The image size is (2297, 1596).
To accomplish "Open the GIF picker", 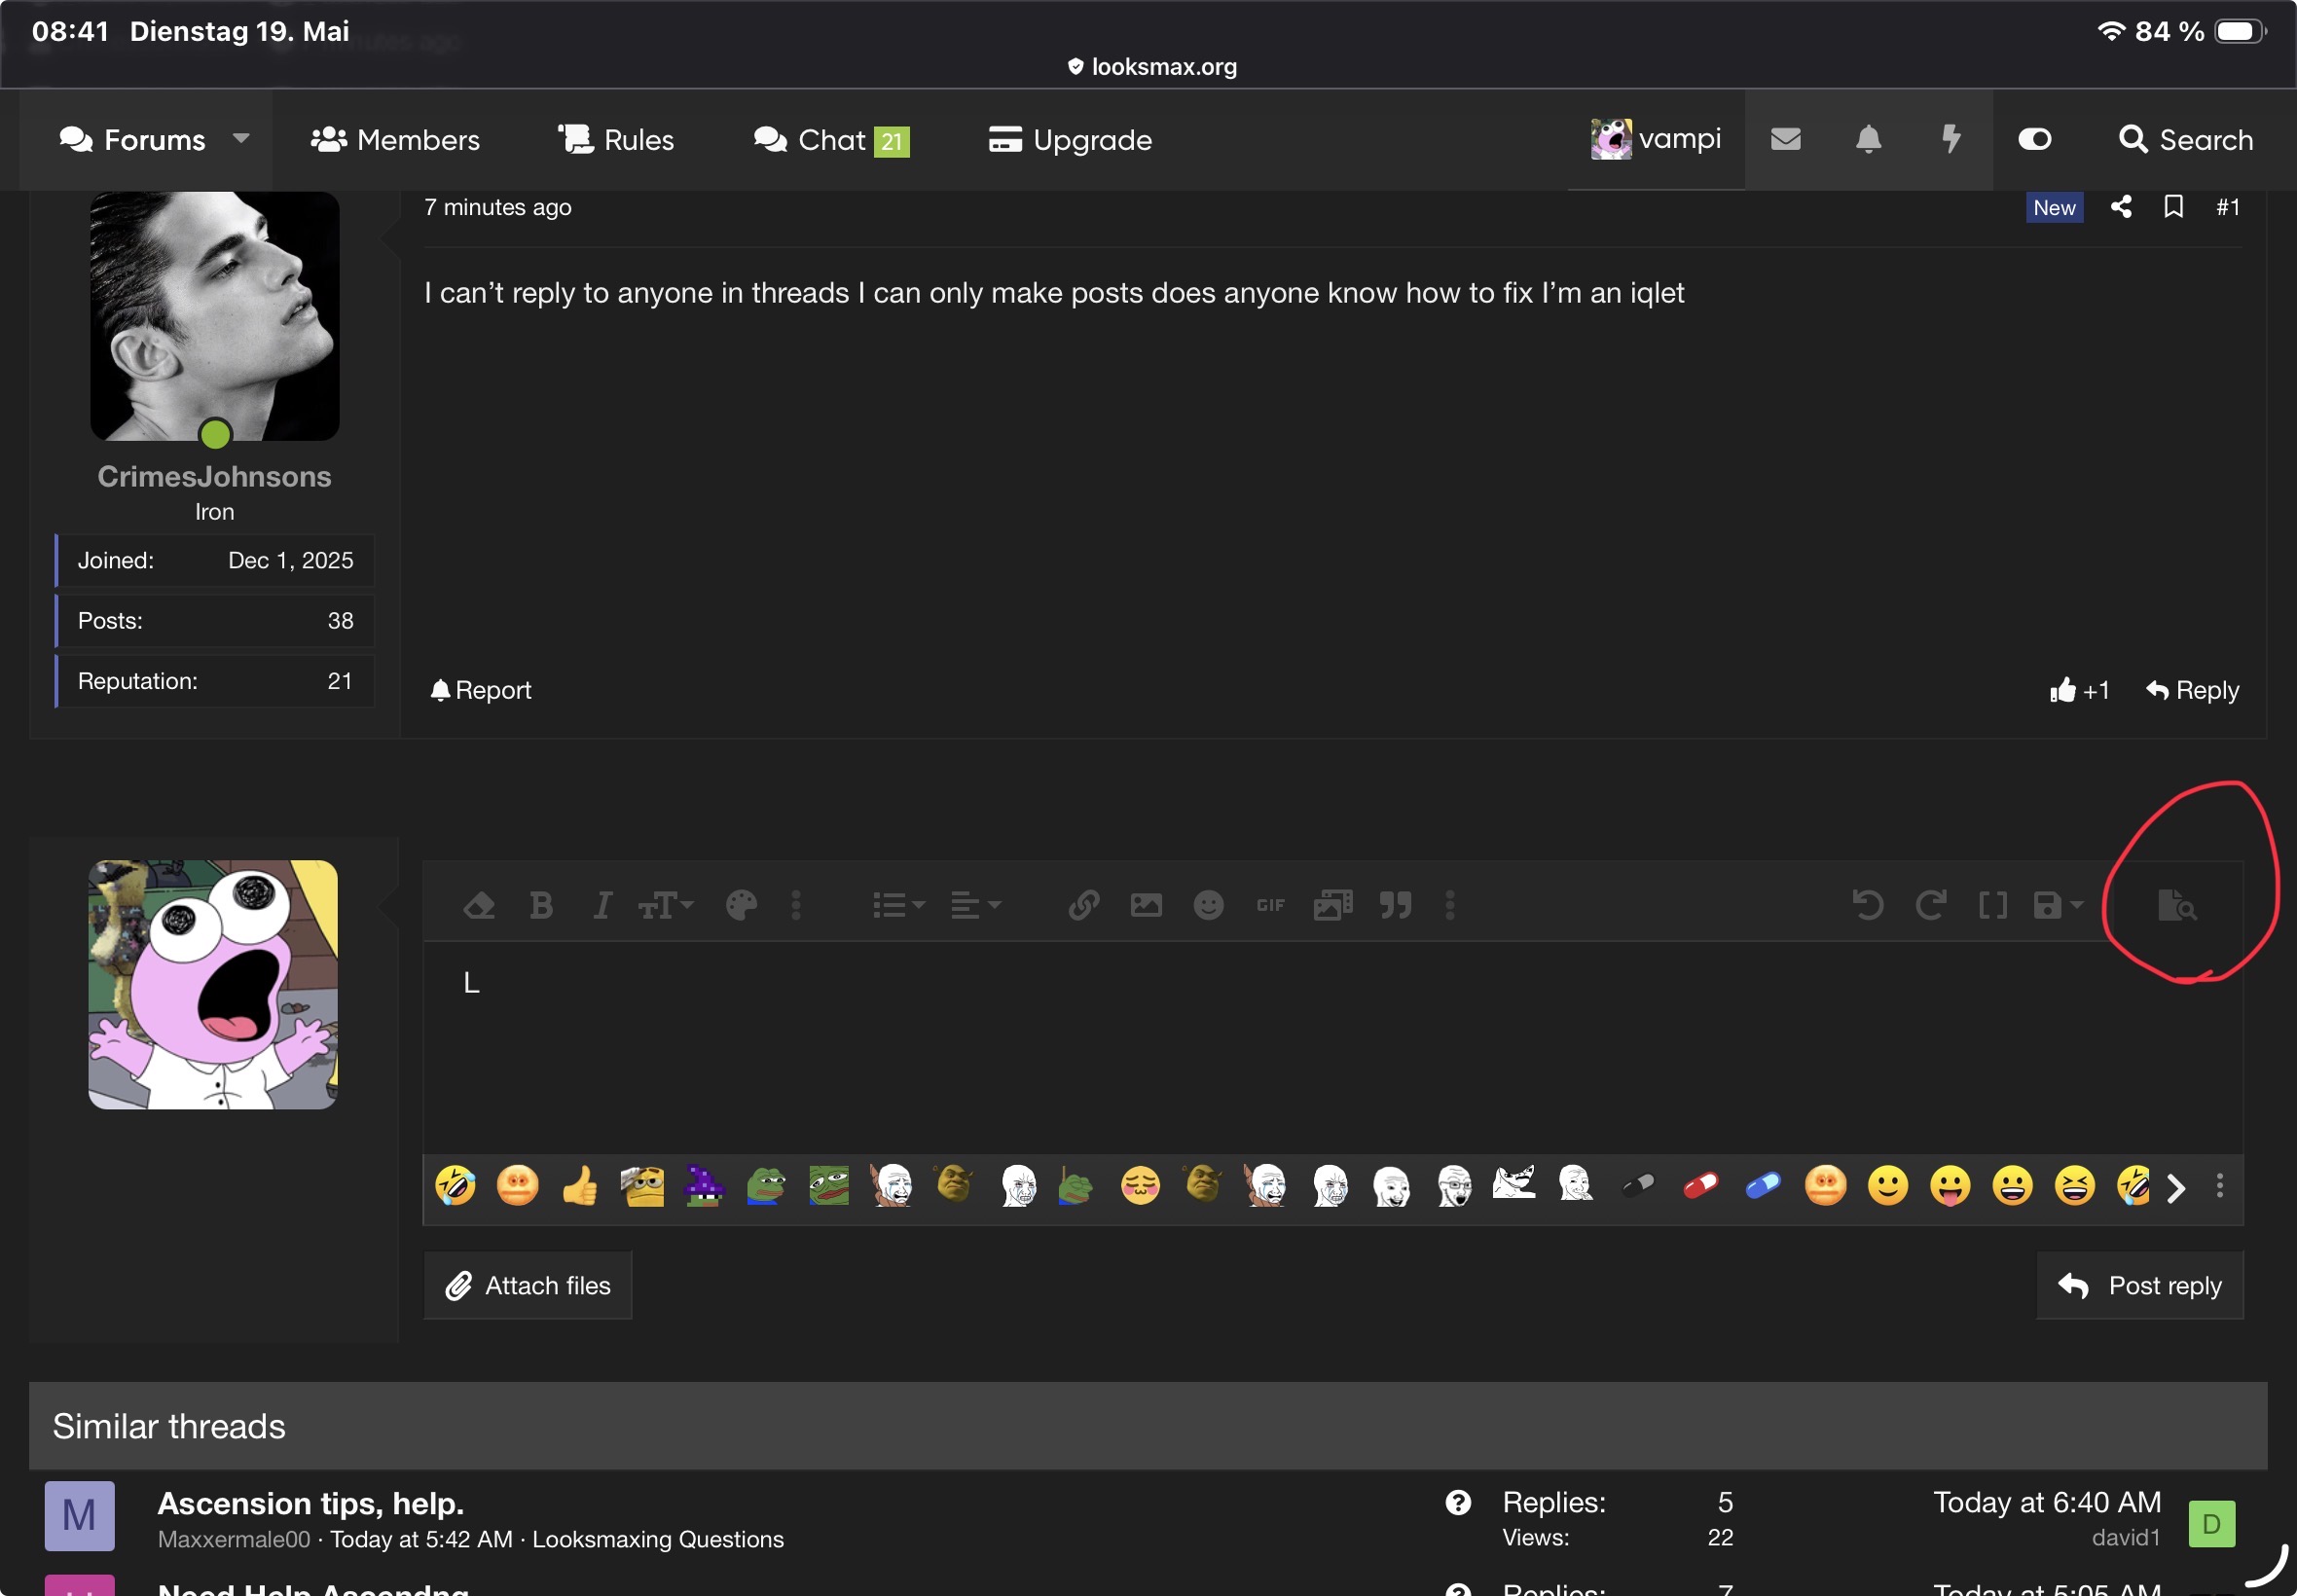I will (1270, 905).
